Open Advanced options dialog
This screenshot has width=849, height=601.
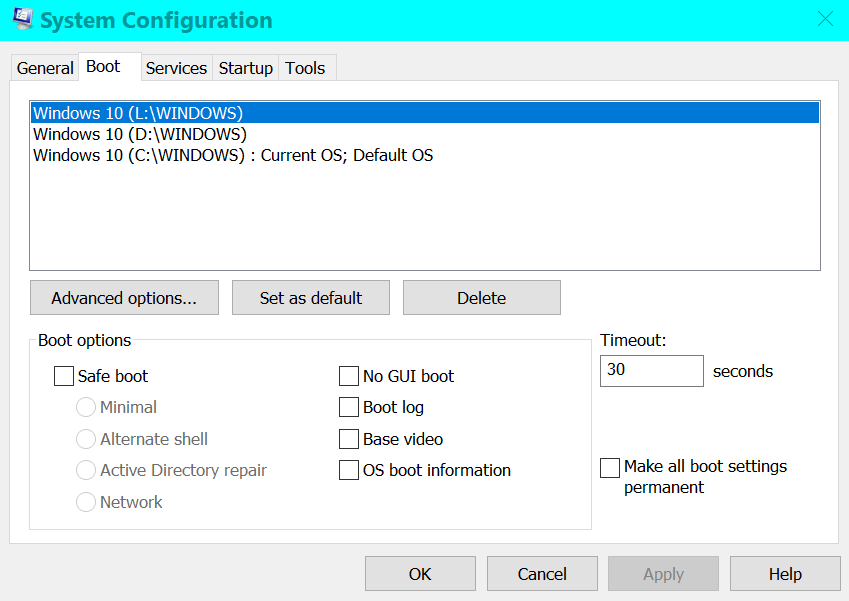tap(124, 298)
